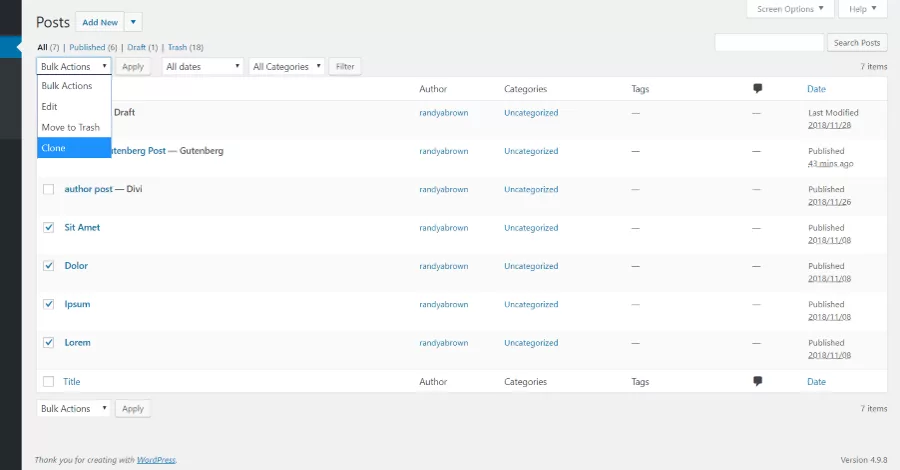Click randyabrown author in Gutenberg Post row
The height and width of the screenshot is (470, 900).
(444, 152)
